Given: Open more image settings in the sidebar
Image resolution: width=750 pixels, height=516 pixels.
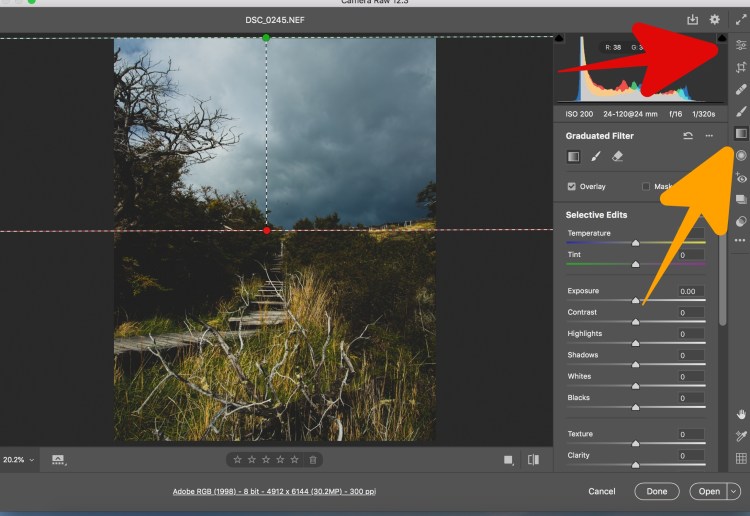Looking at the screenshot, I should coord(740,241).
